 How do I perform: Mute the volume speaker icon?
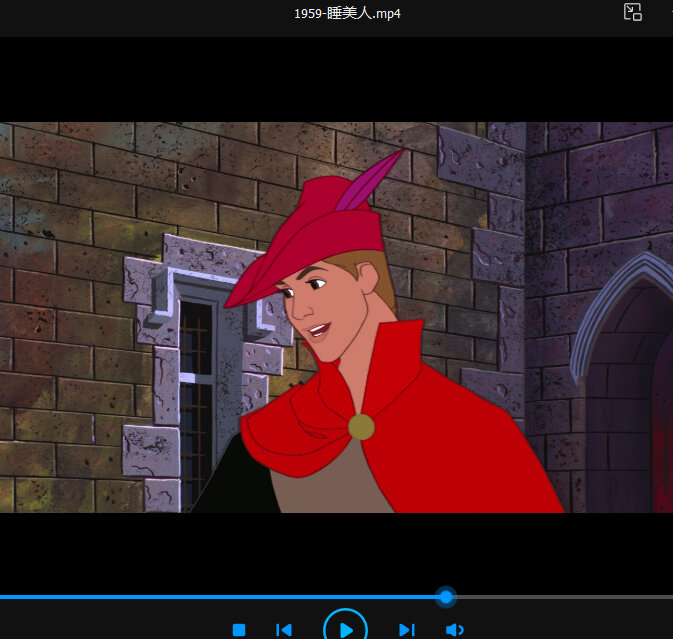click(x=455, y=630)
